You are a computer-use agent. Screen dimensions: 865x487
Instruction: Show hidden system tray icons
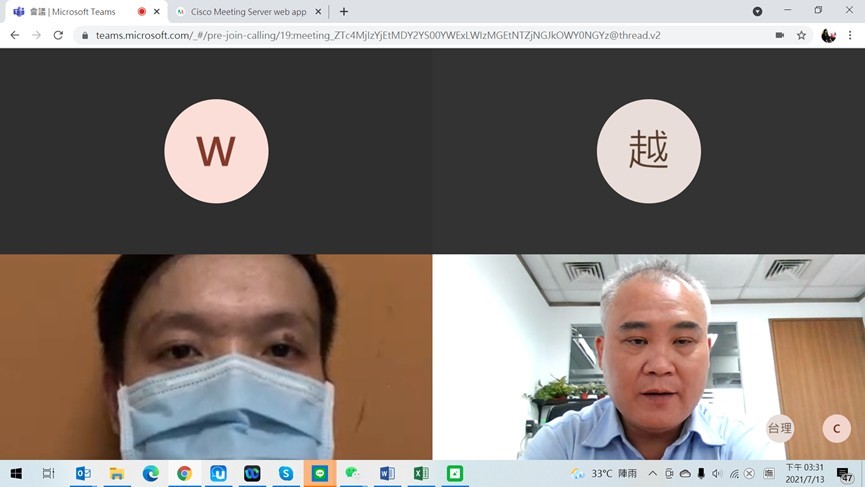(652, 473)
